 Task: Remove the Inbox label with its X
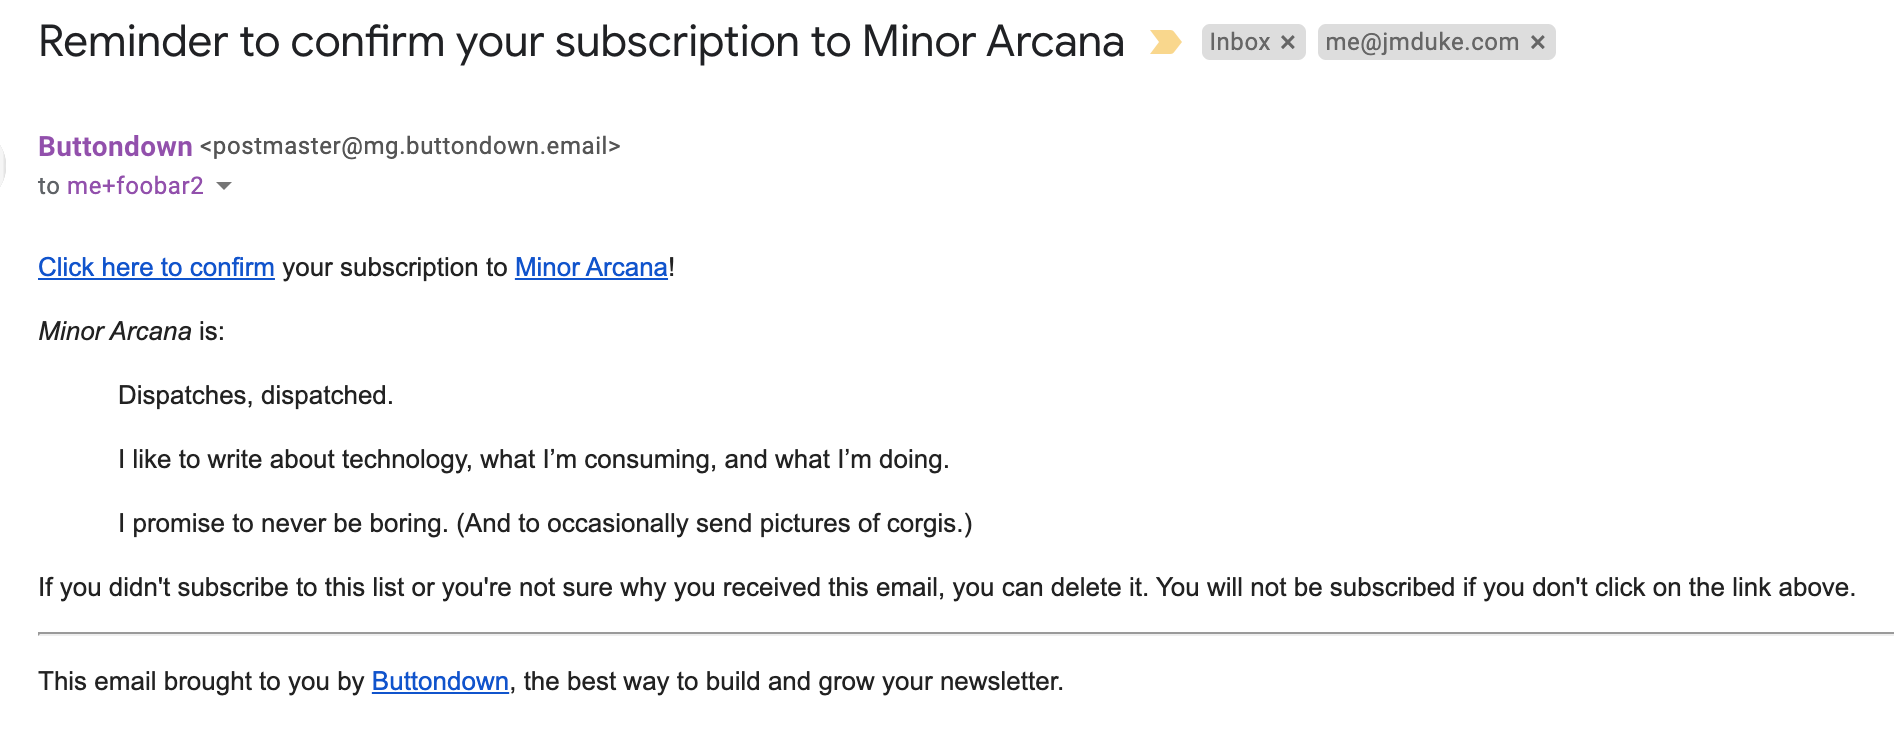[x=1288, y=42]
